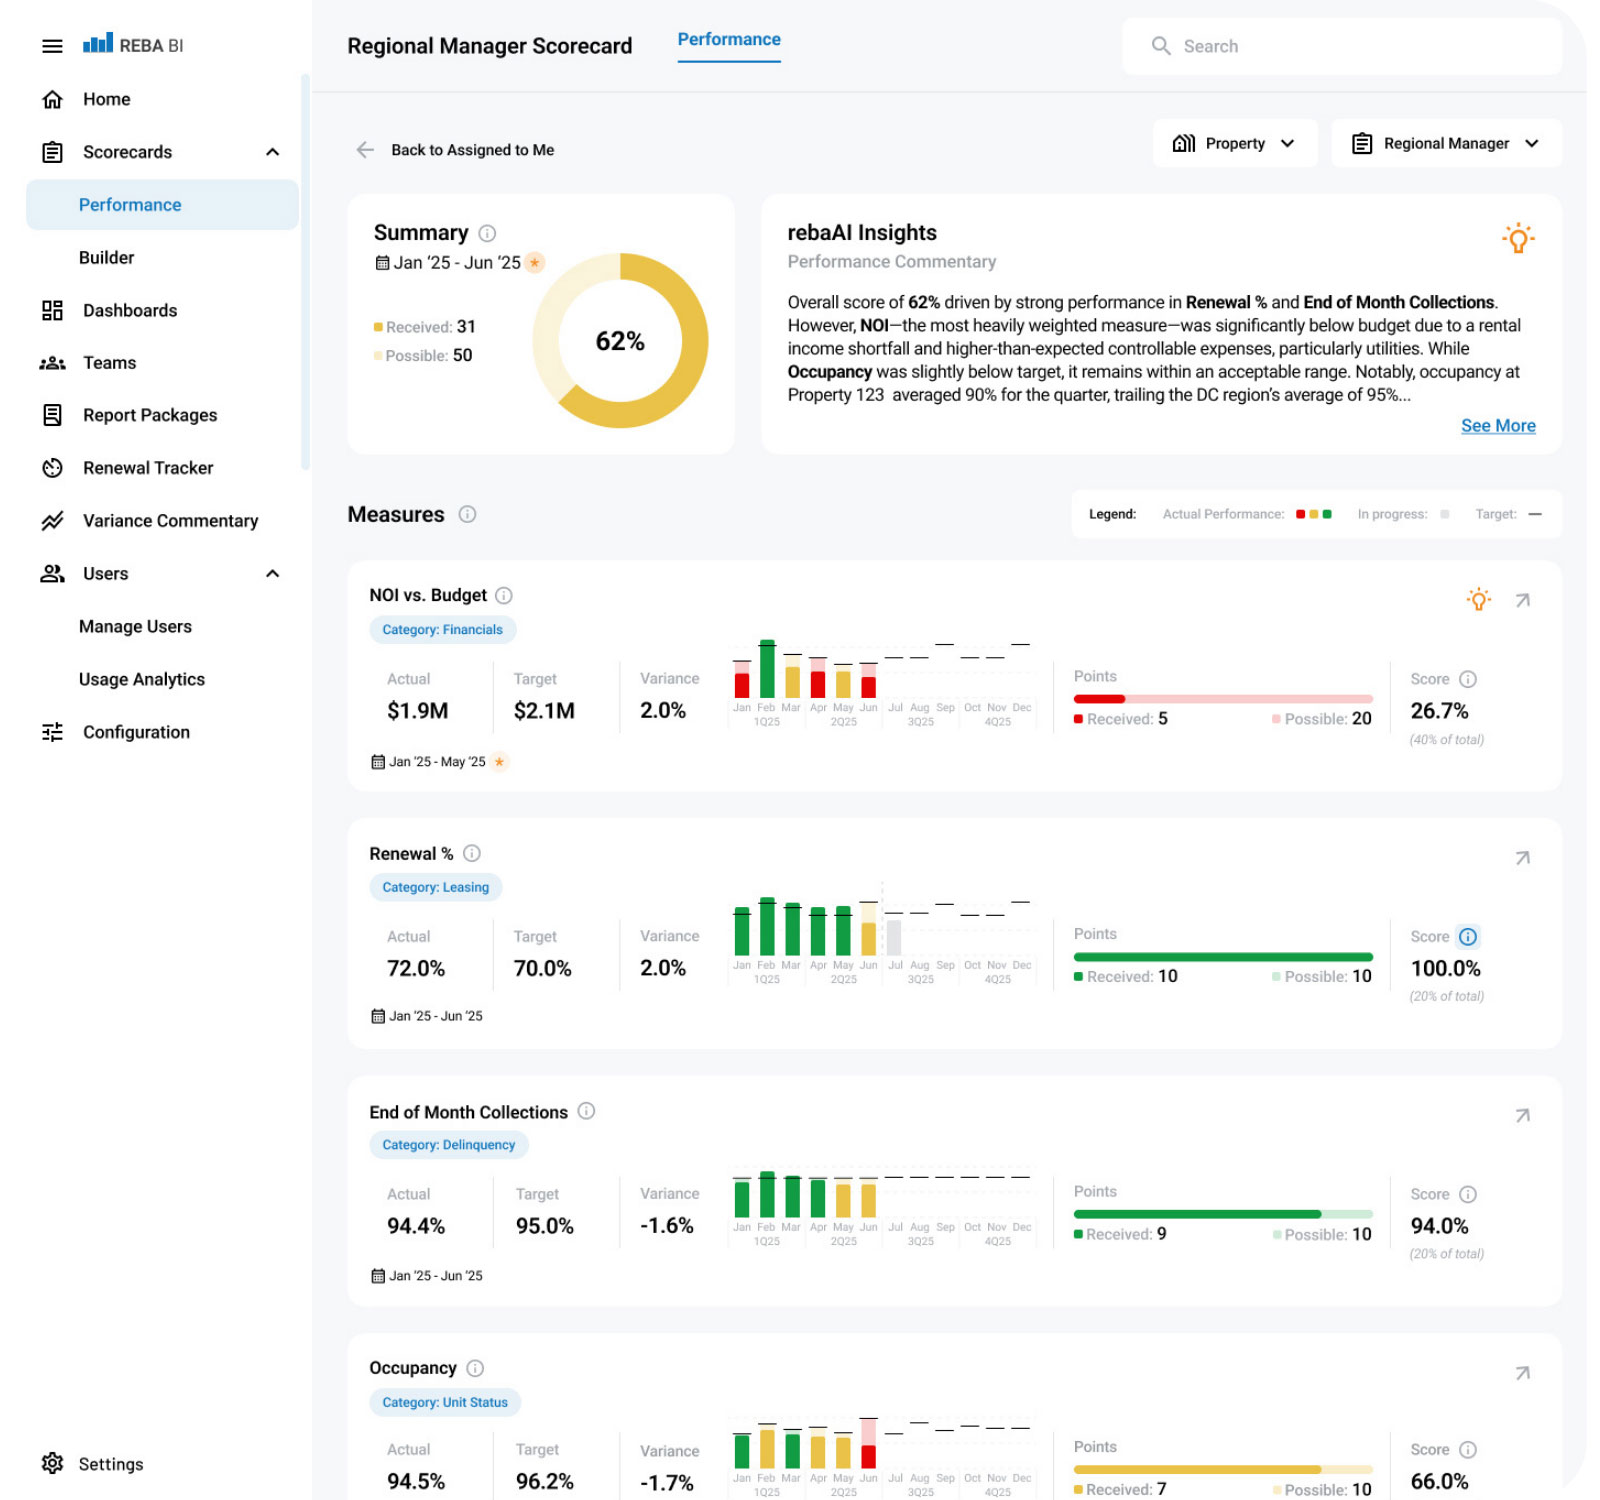The width and height of the screenshot is (1600, 1500).
Task: Click the Renewal Tracker clock icon
Action: click(x=52, y=468)
